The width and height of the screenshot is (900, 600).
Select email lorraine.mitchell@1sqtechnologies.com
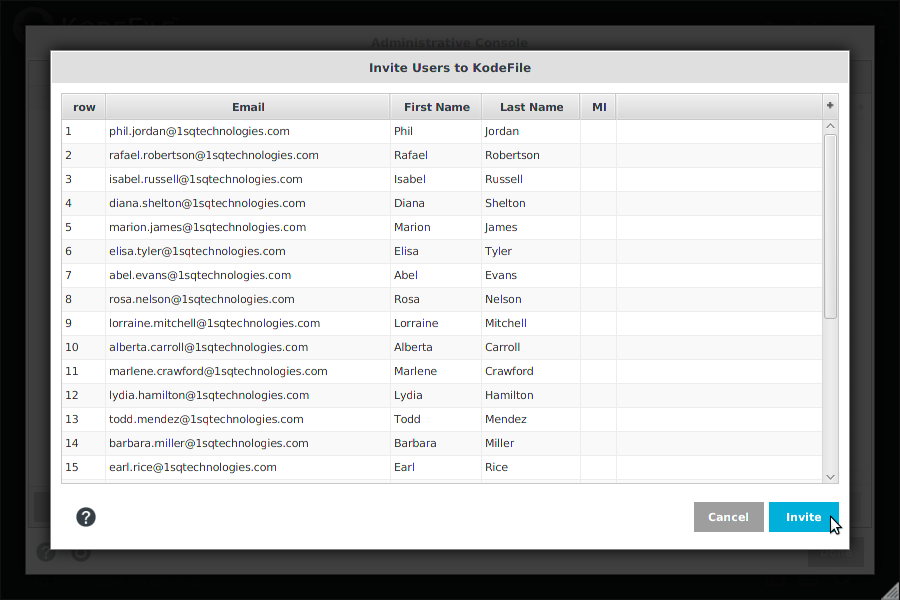click(x=248, y=324)
